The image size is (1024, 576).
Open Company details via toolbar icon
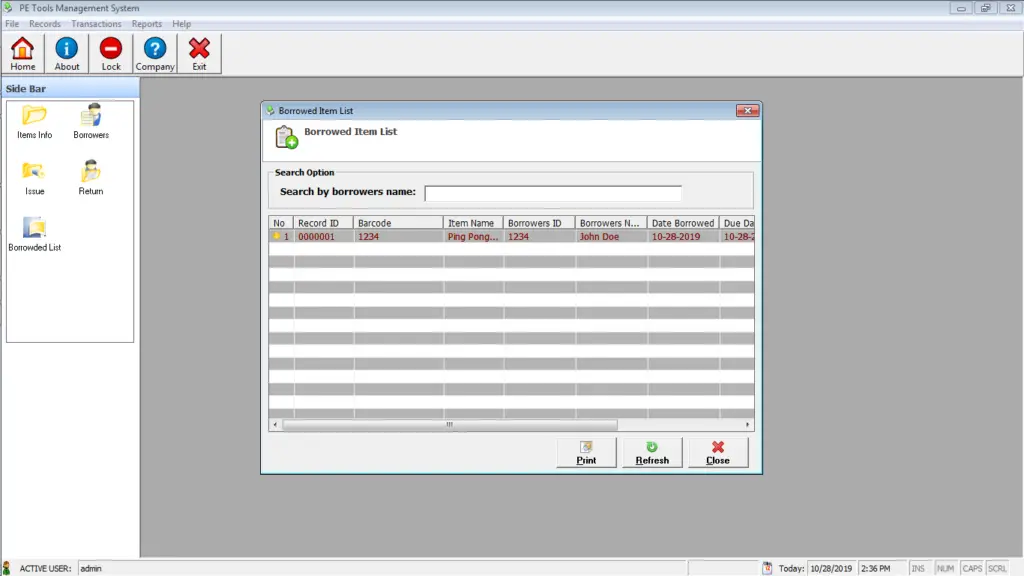[x=155, y=52]
